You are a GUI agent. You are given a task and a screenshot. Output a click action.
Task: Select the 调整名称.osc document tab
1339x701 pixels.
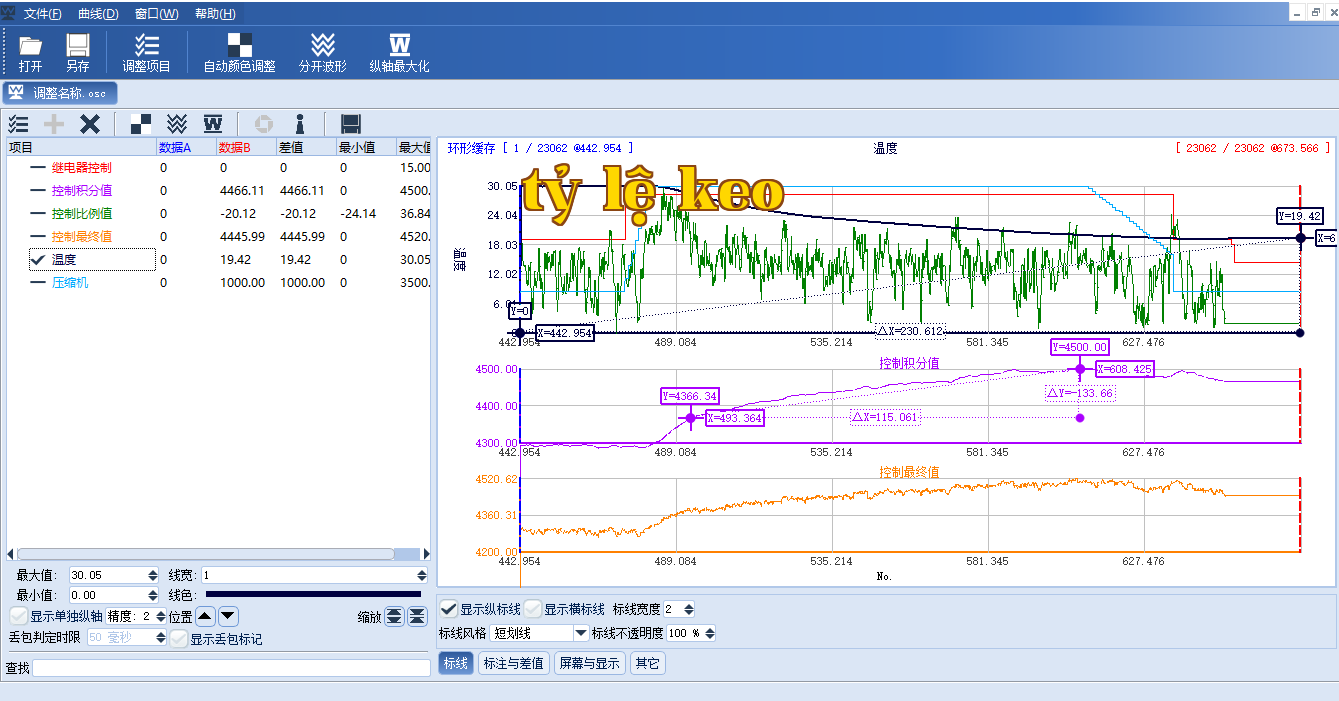(x=61, y=93)
